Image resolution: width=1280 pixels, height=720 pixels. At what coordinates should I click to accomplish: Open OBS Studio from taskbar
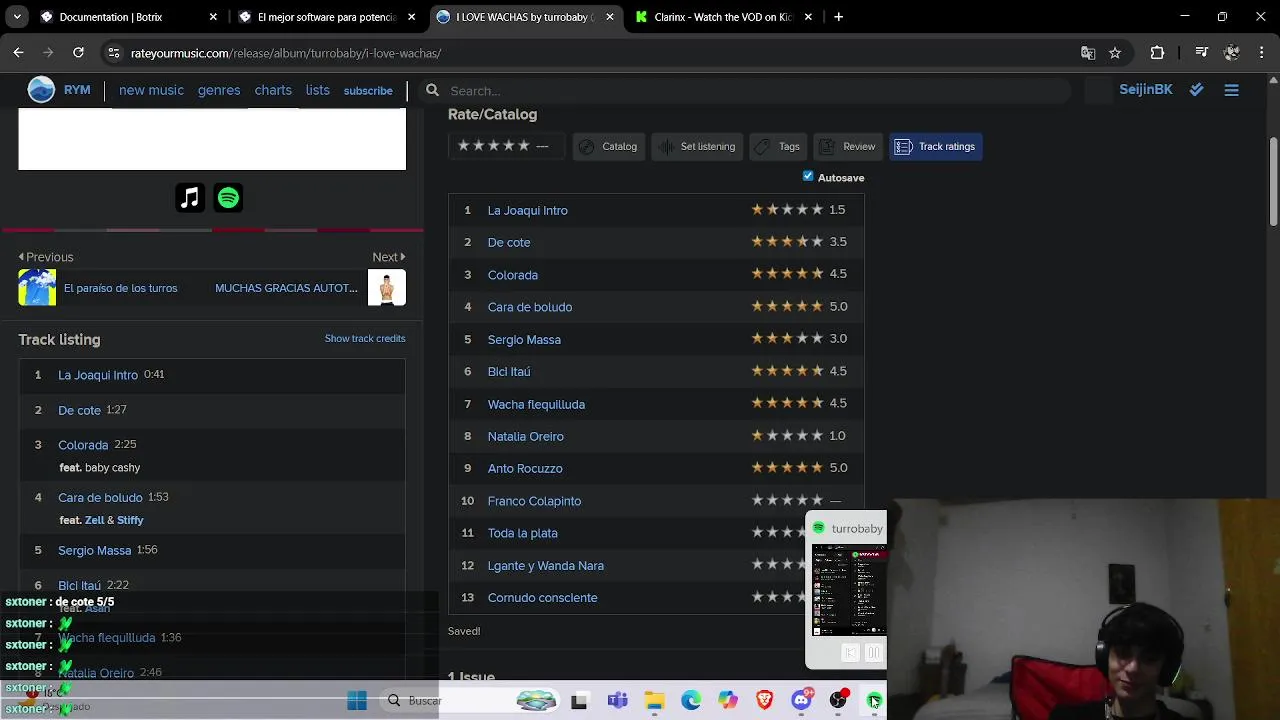[838, 701]
